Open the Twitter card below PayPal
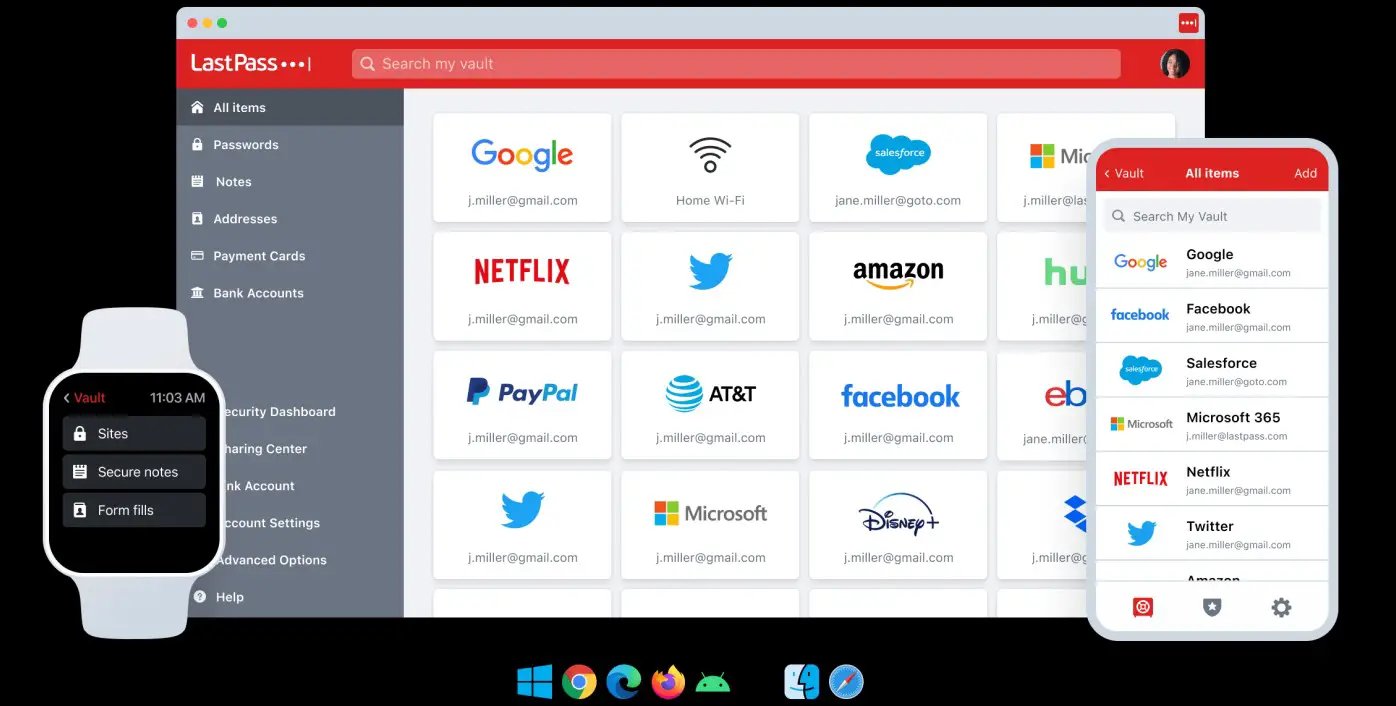Viewport: 1396px width, 706px height. (522, 525)
